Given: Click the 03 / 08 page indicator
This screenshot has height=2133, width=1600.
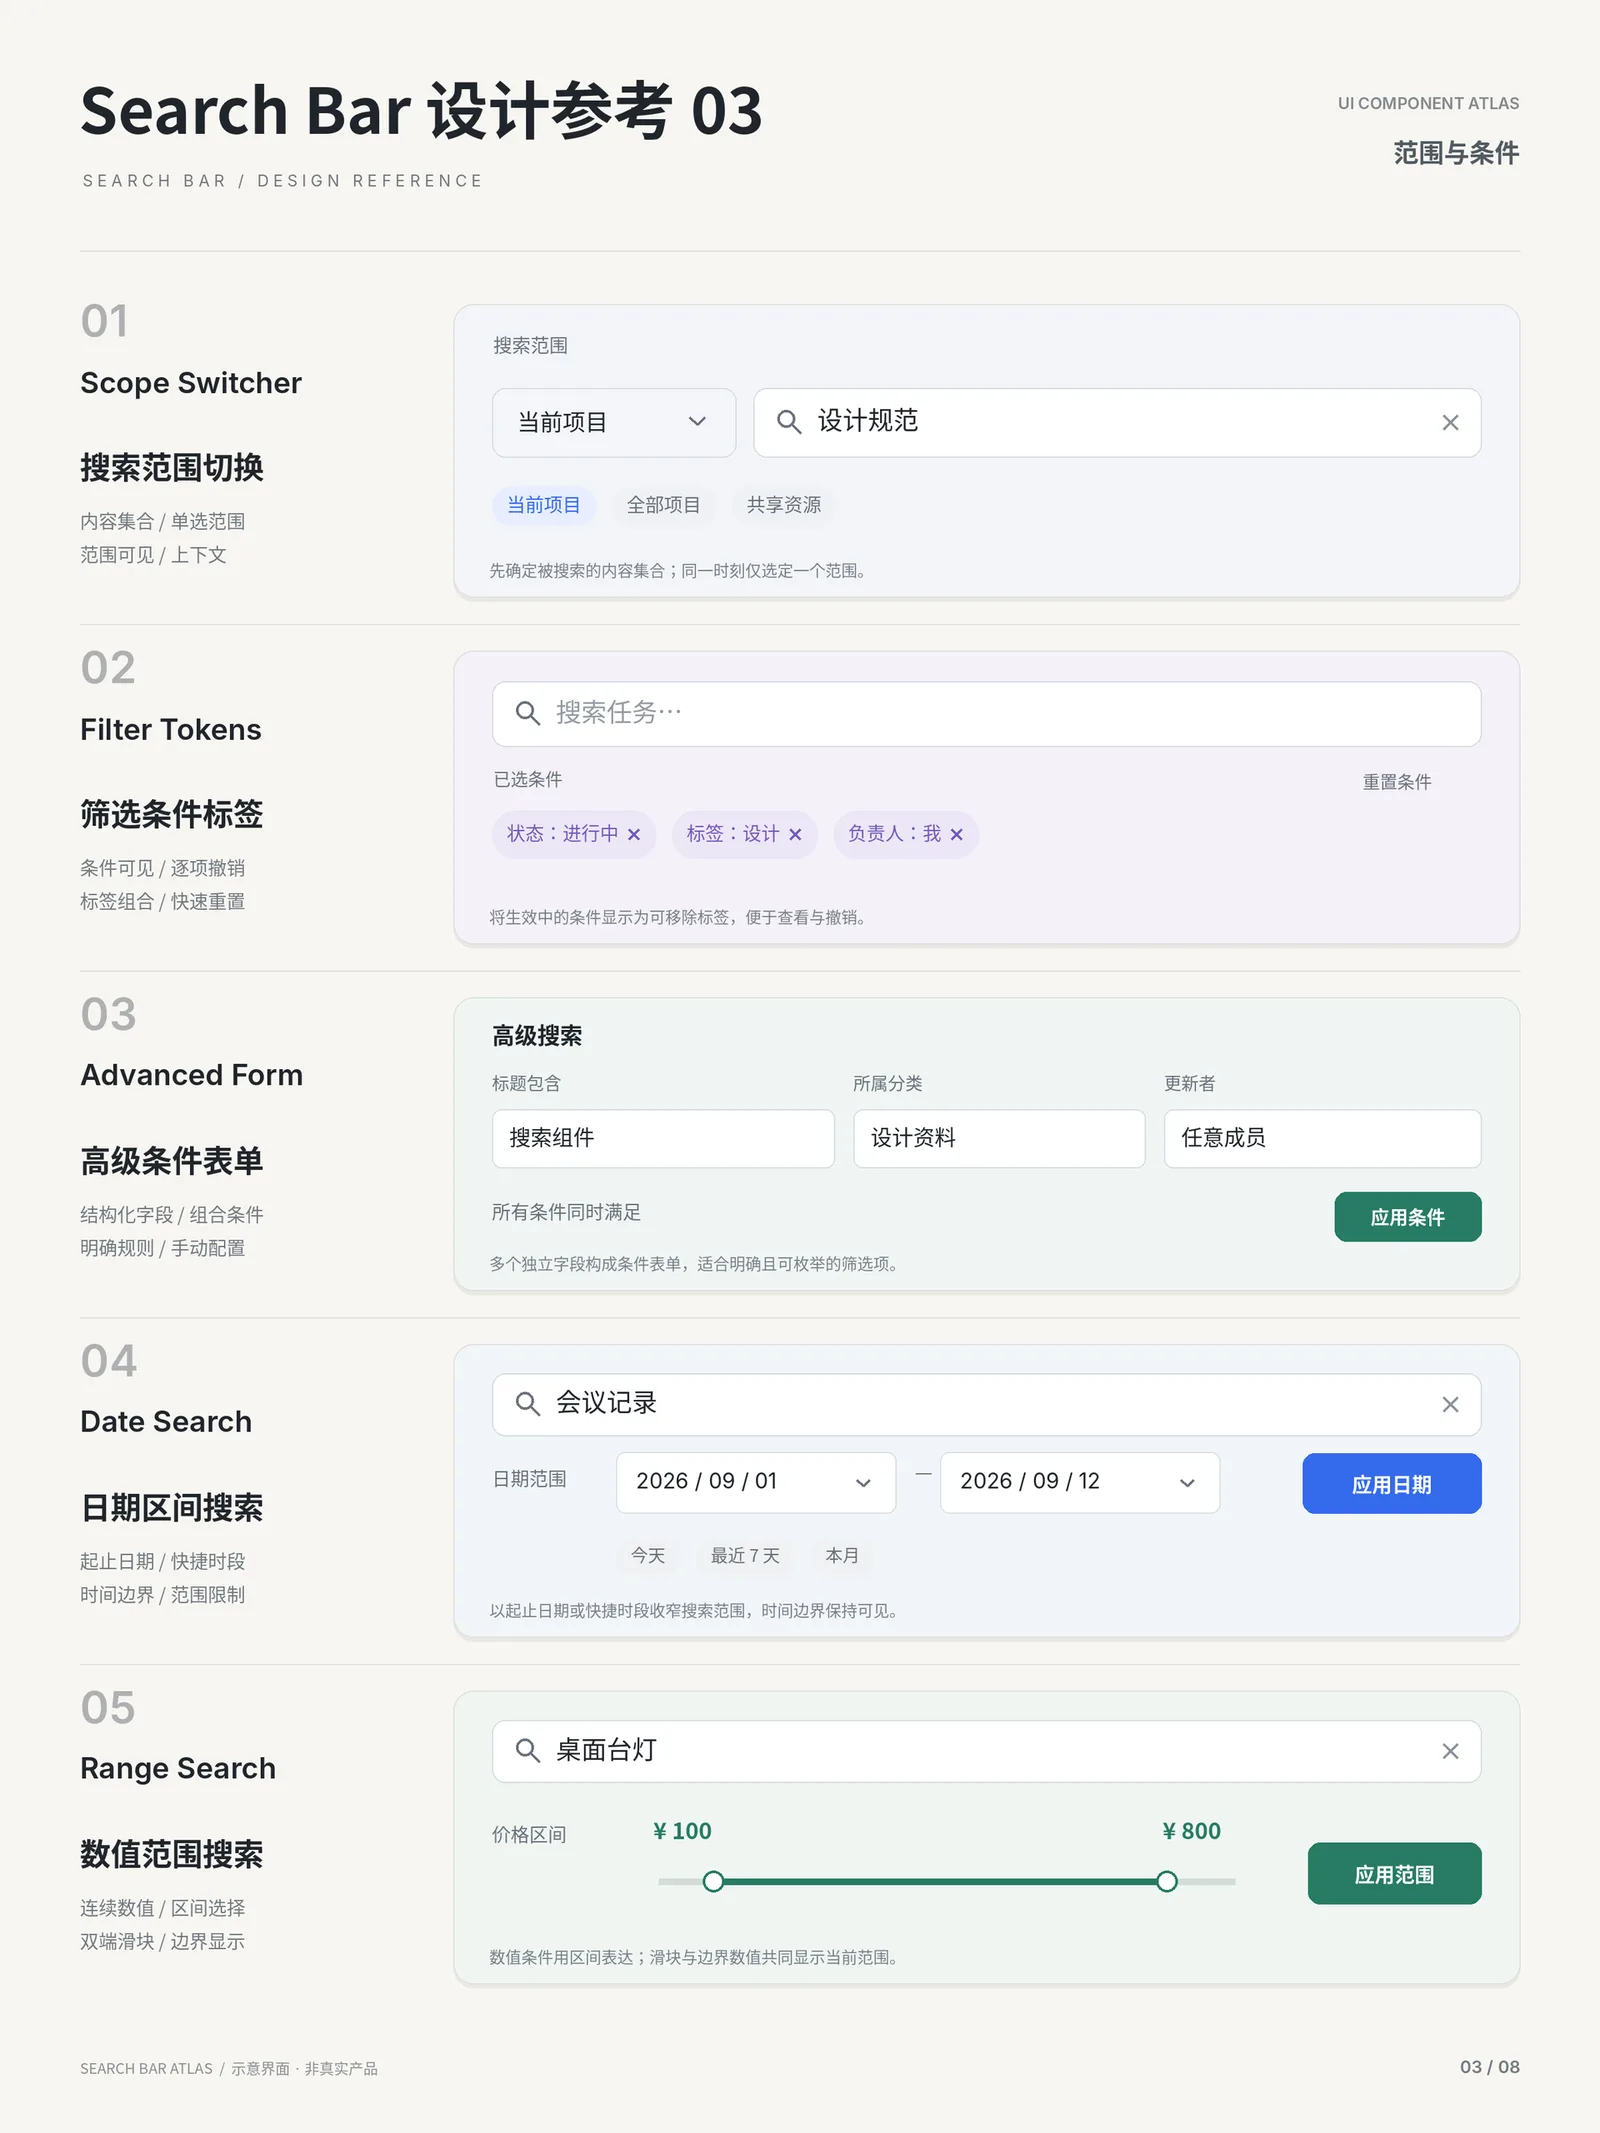Looking at the screenshot, I should click(x=1489, y=2067).
